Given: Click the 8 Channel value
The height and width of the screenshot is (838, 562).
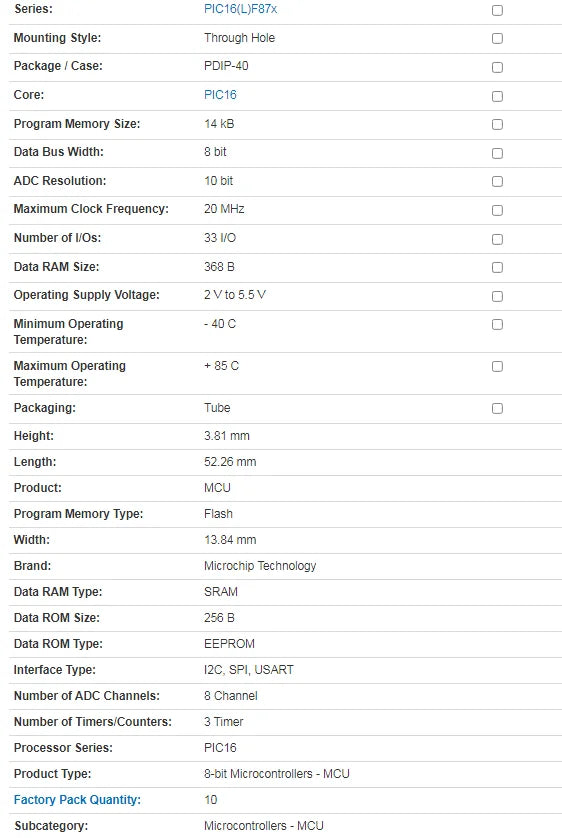Looking at the screenshot, I should (x=231, y=696).
